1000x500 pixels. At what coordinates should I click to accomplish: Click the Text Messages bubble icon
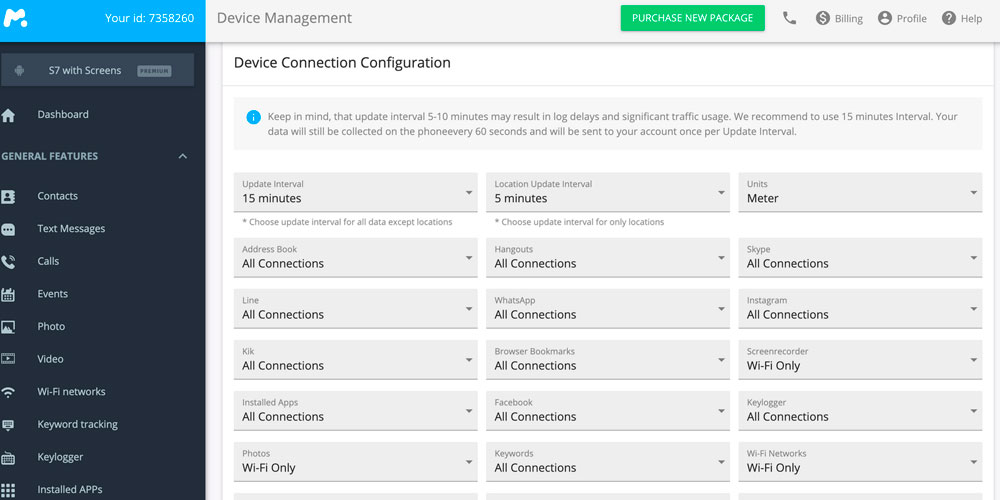click(8, 229)
